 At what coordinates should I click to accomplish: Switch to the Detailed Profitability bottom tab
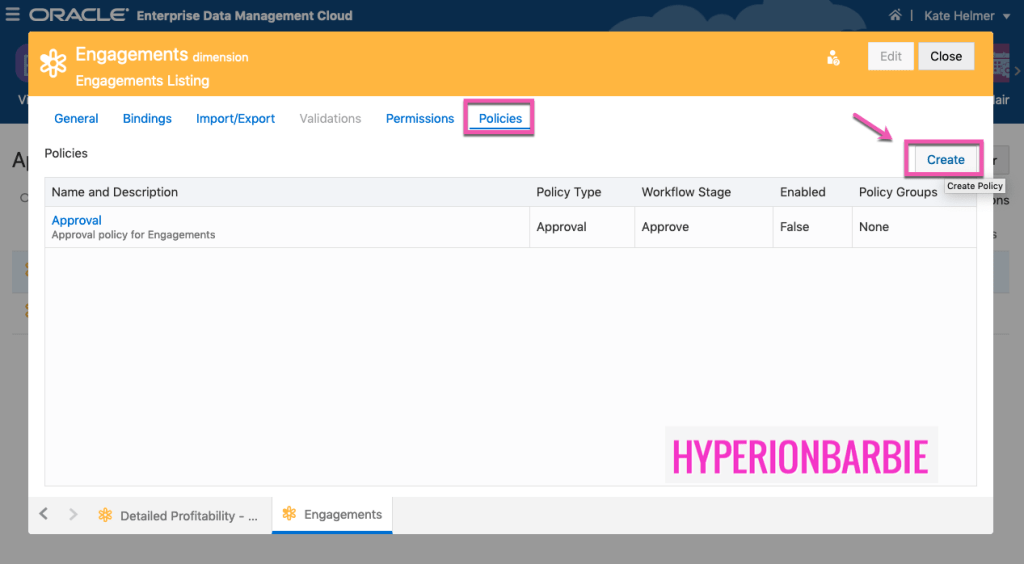click(x=189, y=516)
